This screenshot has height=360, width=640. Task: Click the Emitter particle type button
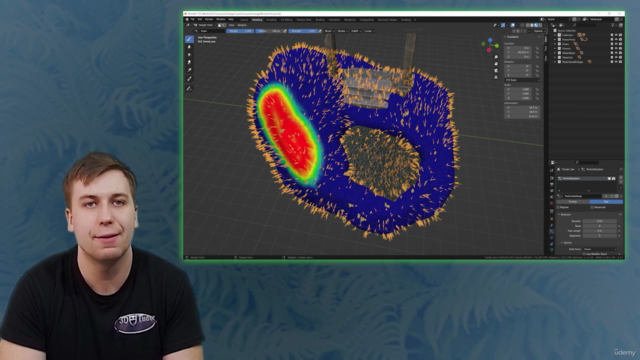(x=573, y=202)
